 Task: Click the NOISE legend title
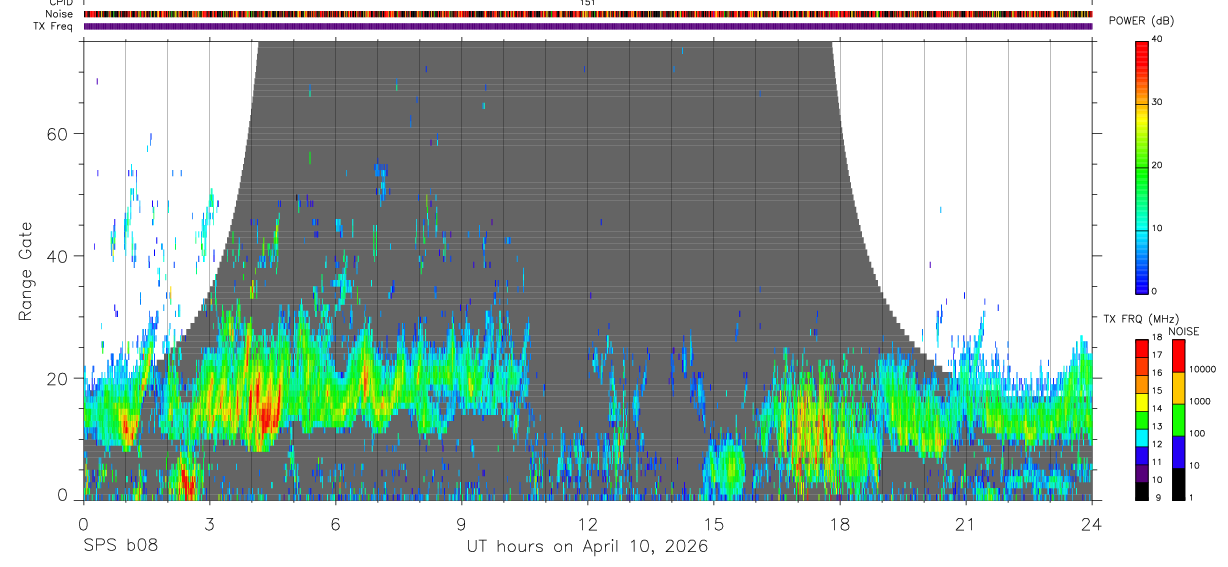pyautogui.click(x=1183, y=331)
